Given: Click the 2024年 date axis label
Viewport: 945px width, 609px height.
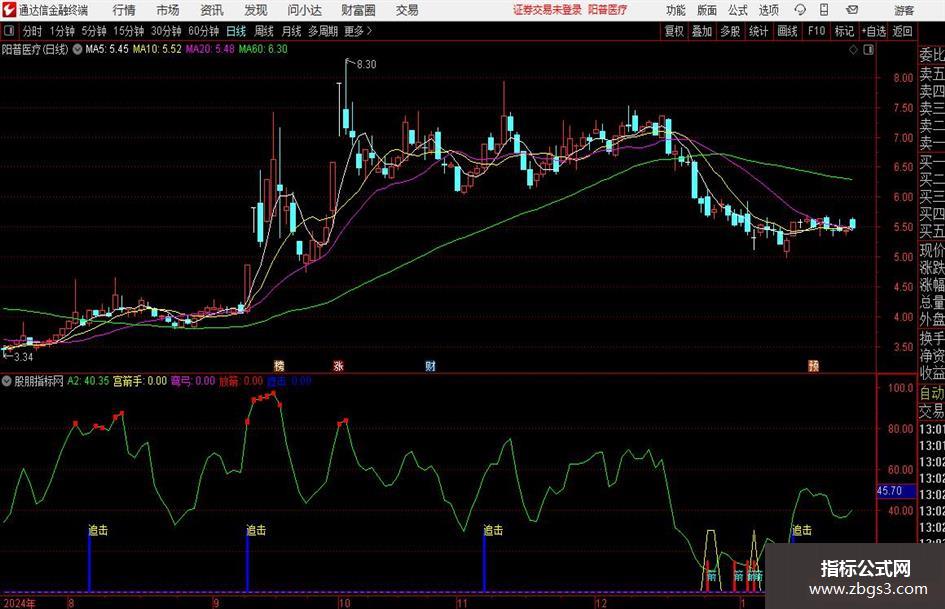Looking at the screenshot, I should click(x=20, y=603).
